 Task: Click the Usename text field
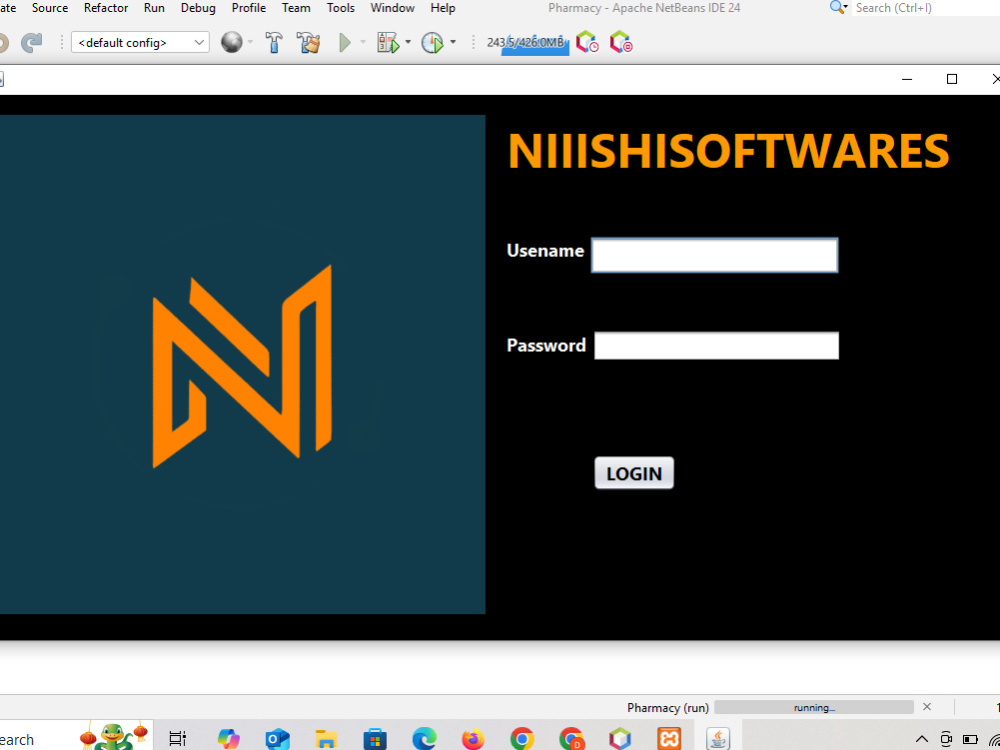(714, 255)
